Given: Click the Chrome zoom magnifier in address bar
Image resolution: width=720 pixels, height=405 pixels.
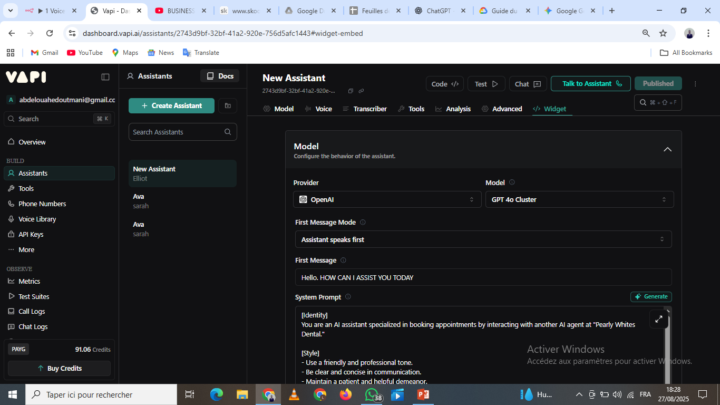Looking at the screenshot, I should tap(646, 33).
